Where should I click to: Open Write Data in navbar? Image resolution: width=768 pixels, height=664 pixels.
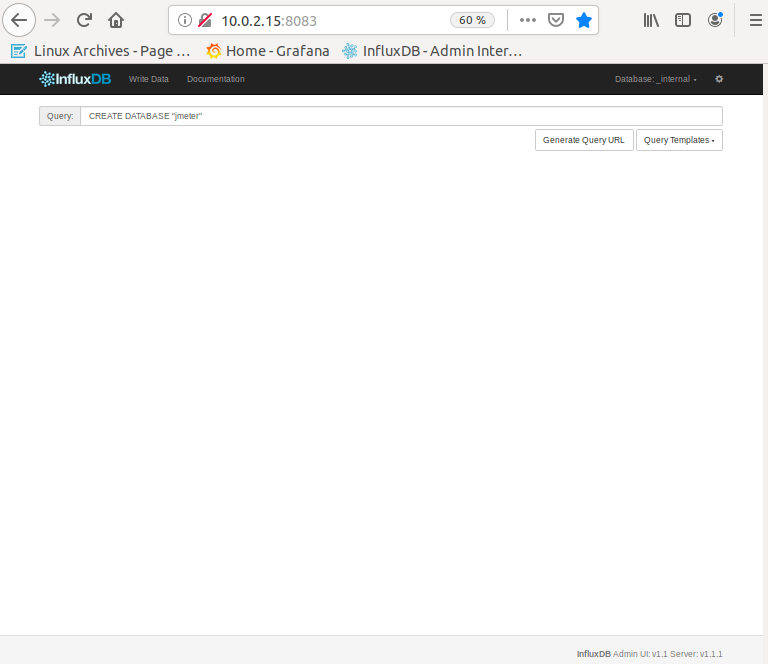pyautogui.click(x=148, y=79)
